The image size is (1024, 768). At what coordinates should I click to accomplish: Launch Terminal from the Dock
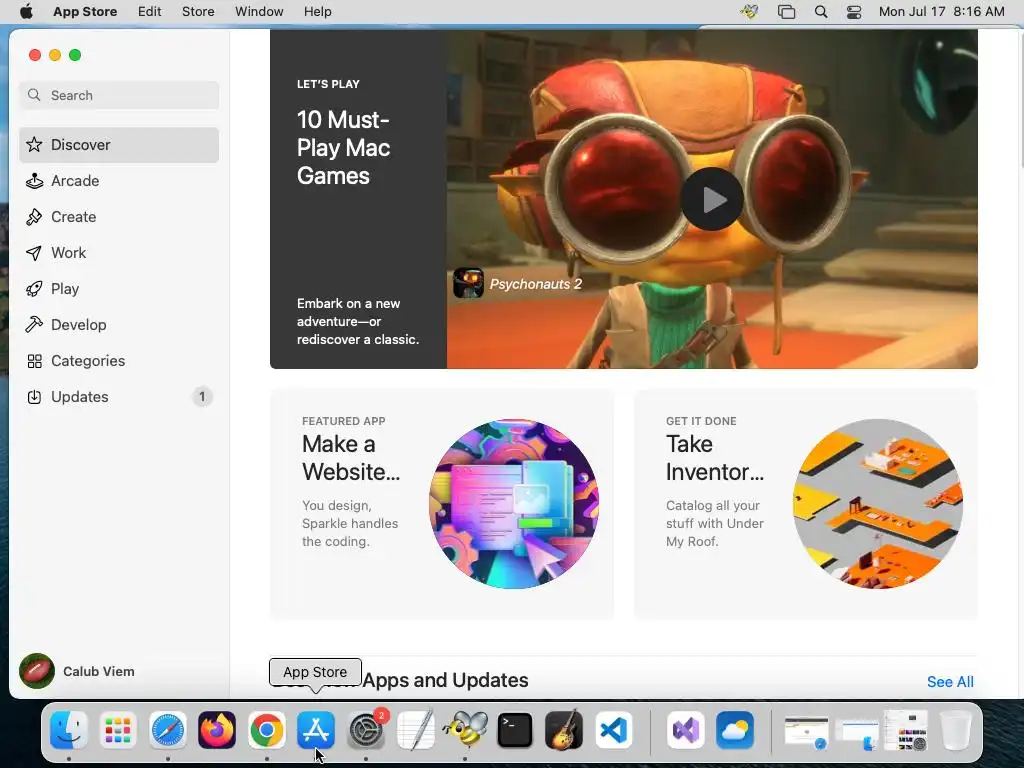click(515, 730)
